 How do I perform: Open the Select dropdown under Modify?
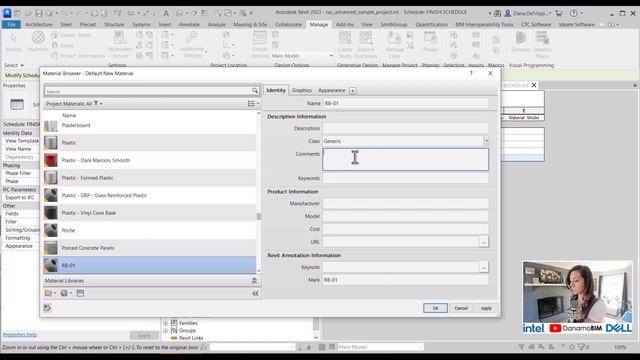(14, 65)
